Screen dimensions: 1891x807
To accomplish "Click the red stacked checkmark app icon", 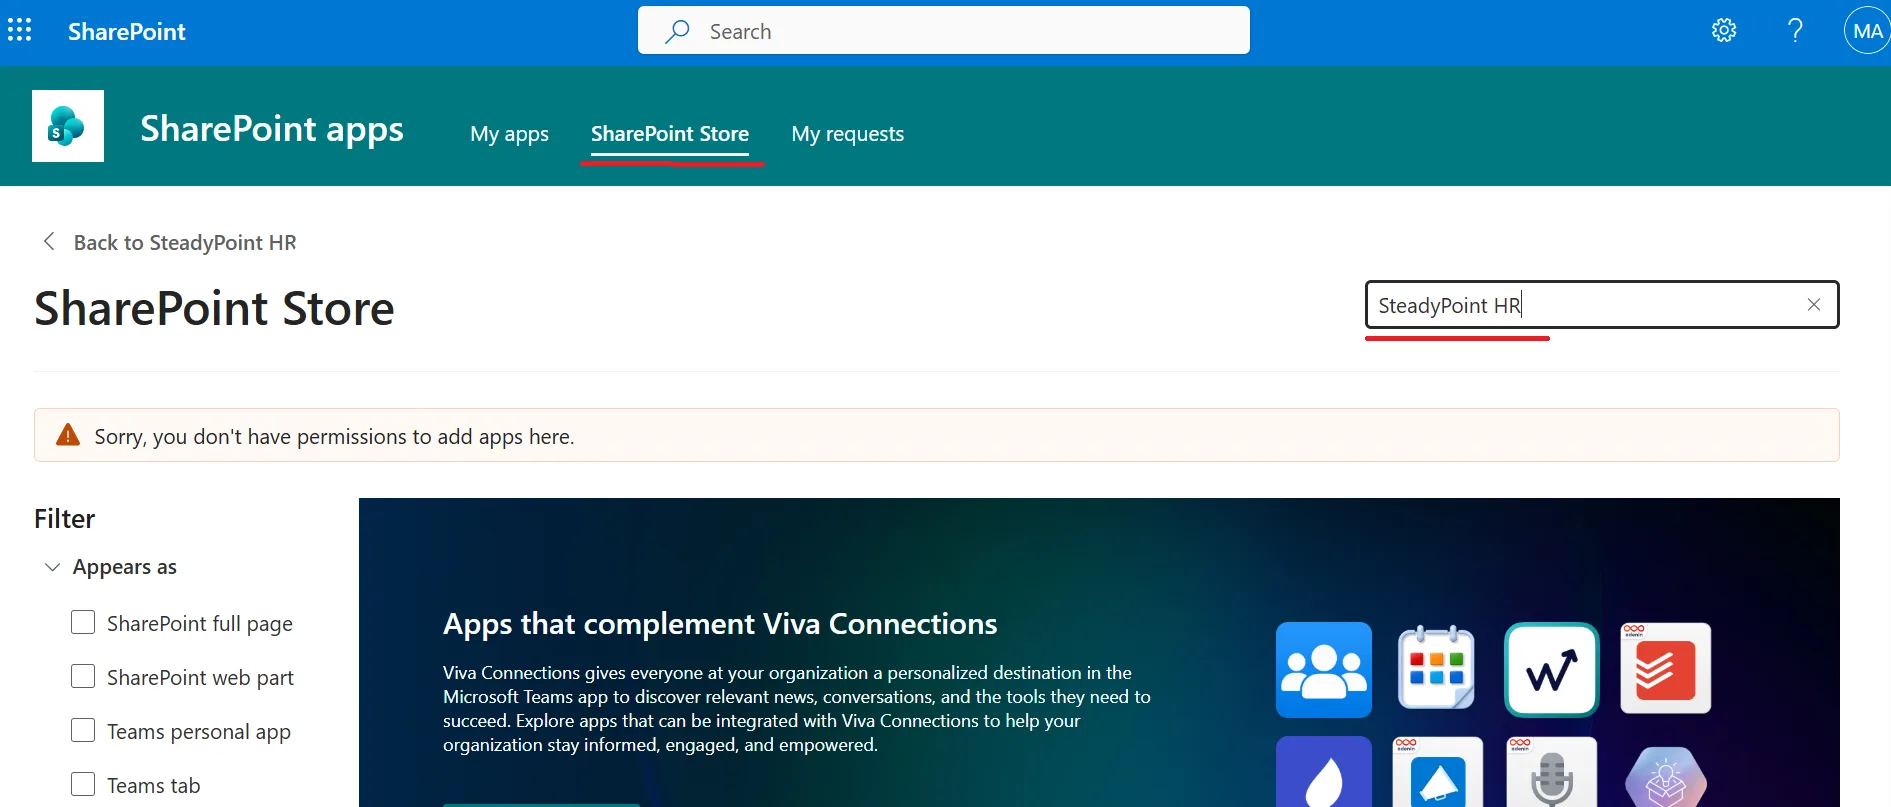I will 1665,668.
